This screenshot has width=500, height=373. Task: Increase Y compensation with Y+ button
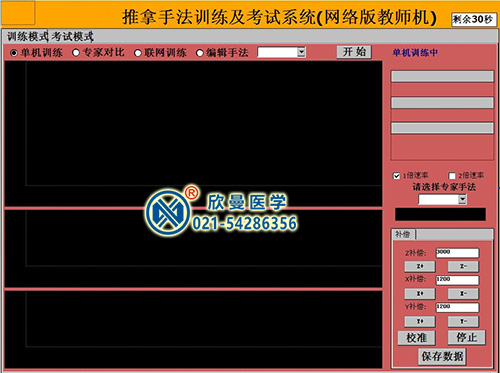(420, 321)
